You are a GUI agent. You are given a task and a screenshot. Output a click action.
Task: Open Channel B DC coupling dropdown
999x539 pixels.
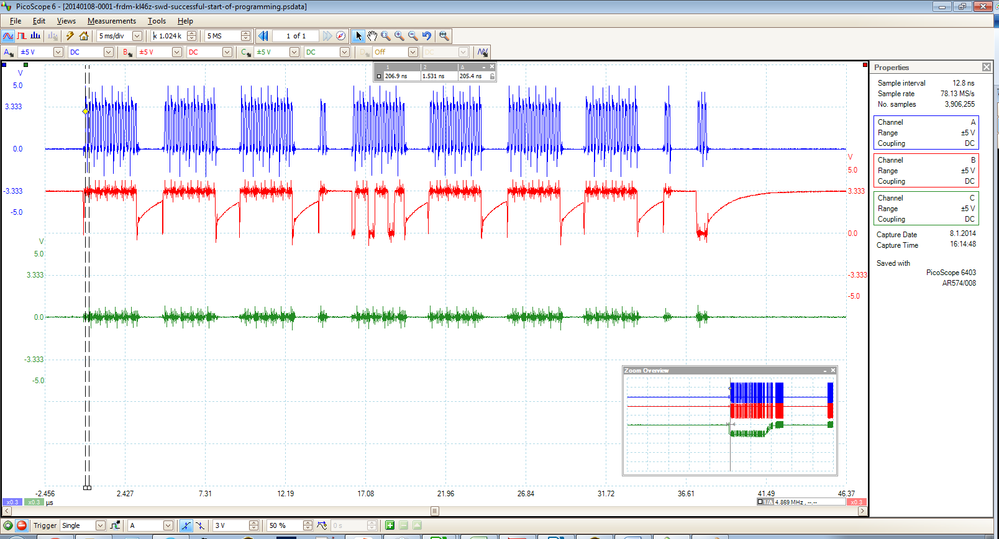point(227,52)
